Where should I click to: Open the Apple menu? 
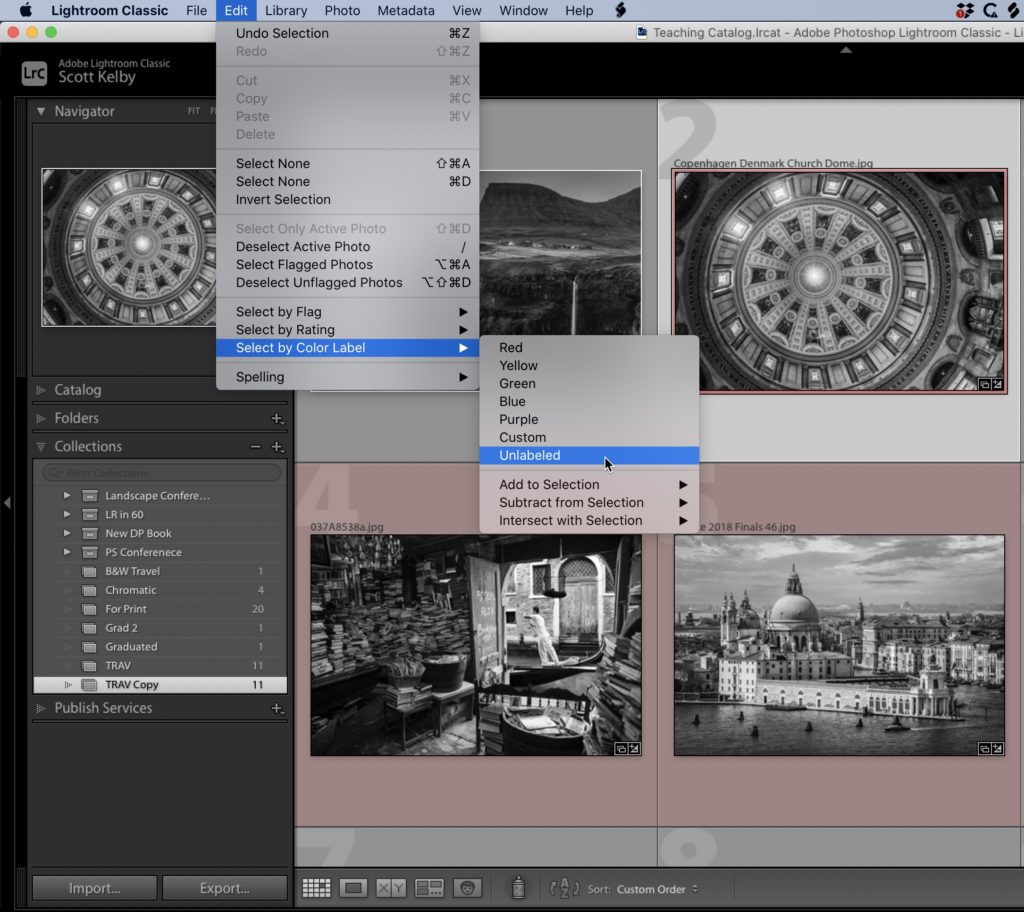(25, 10)
